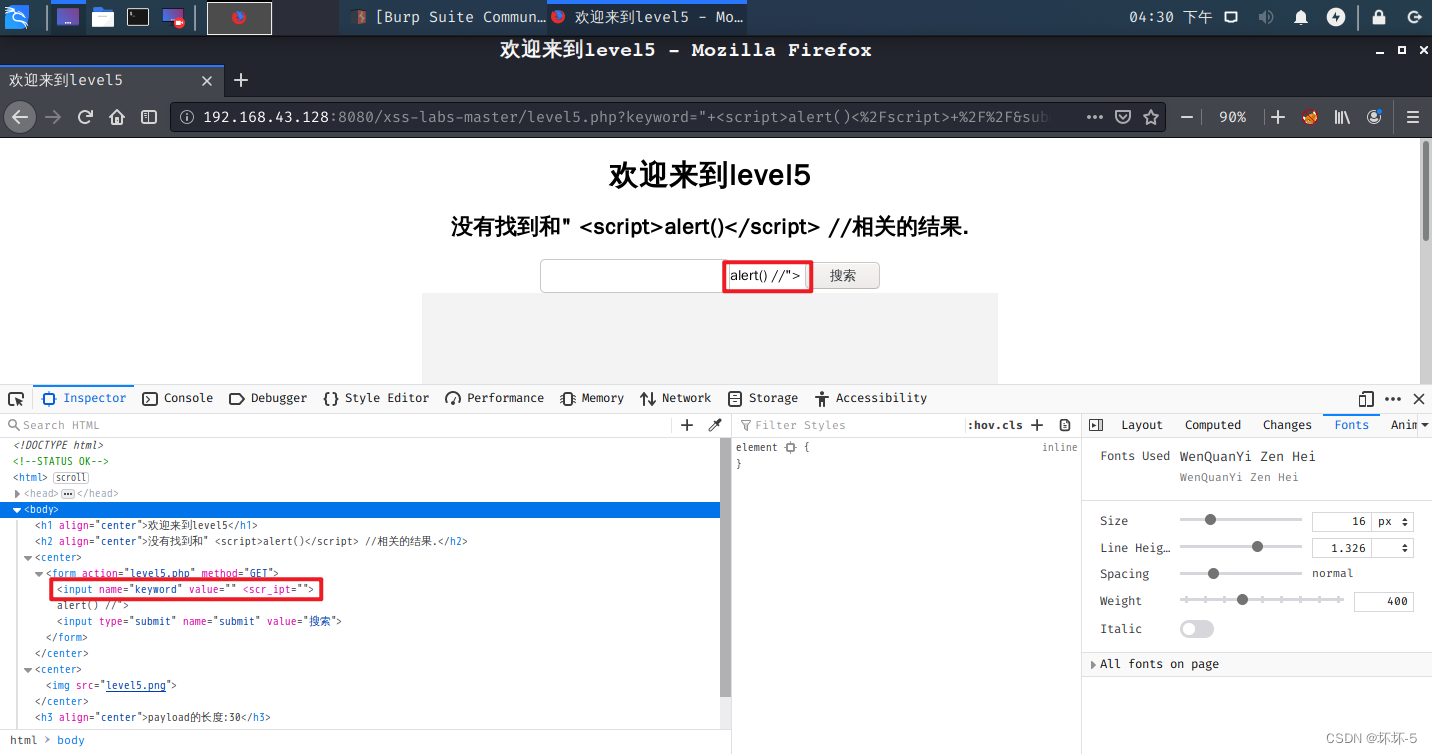Image resolution: width=1432 pixels, height=754 pixels.
Task: Show site information in the address bar
Action: 186,117
